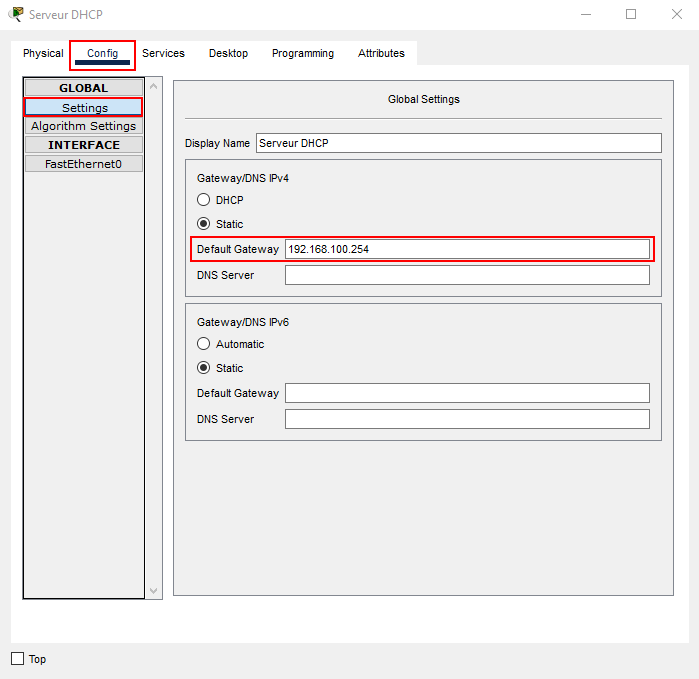The height and width of the screenshot is (679, 699).
Task: Minimize the Serveur DHCP window
Action: coord(586,15)
